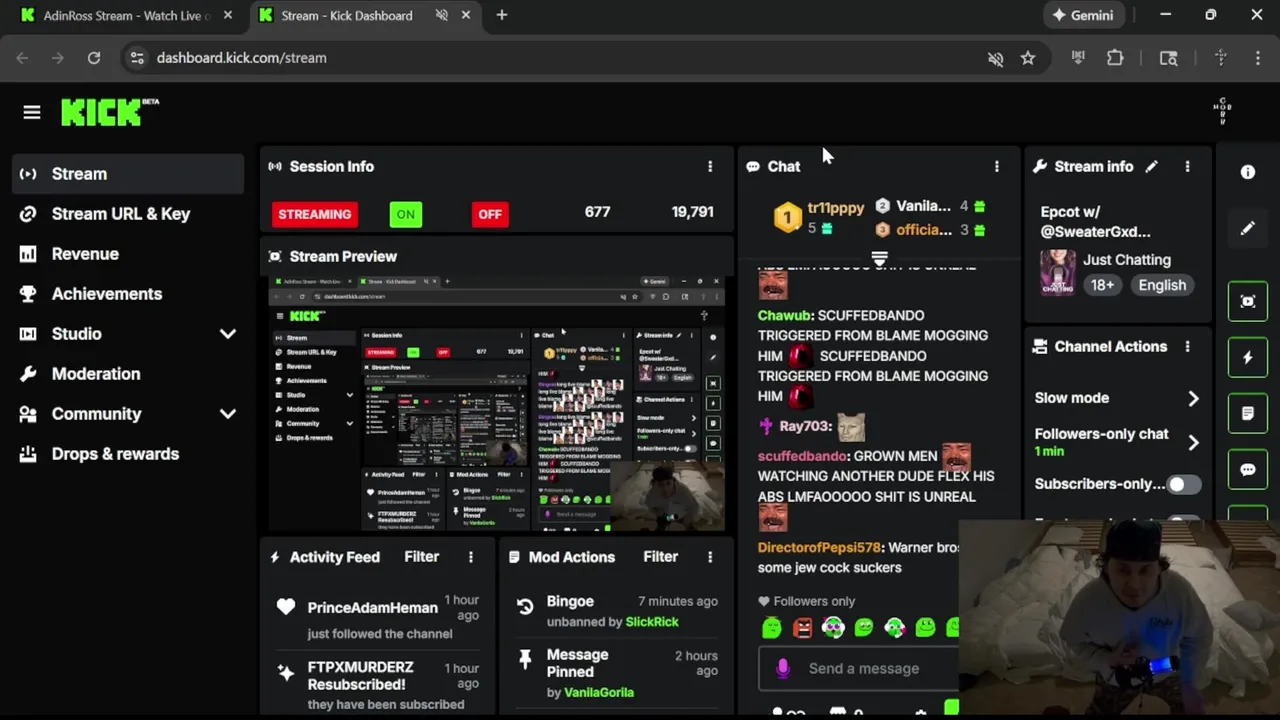Click the Stream Preview thumbnail

click(x=497, y=401)
